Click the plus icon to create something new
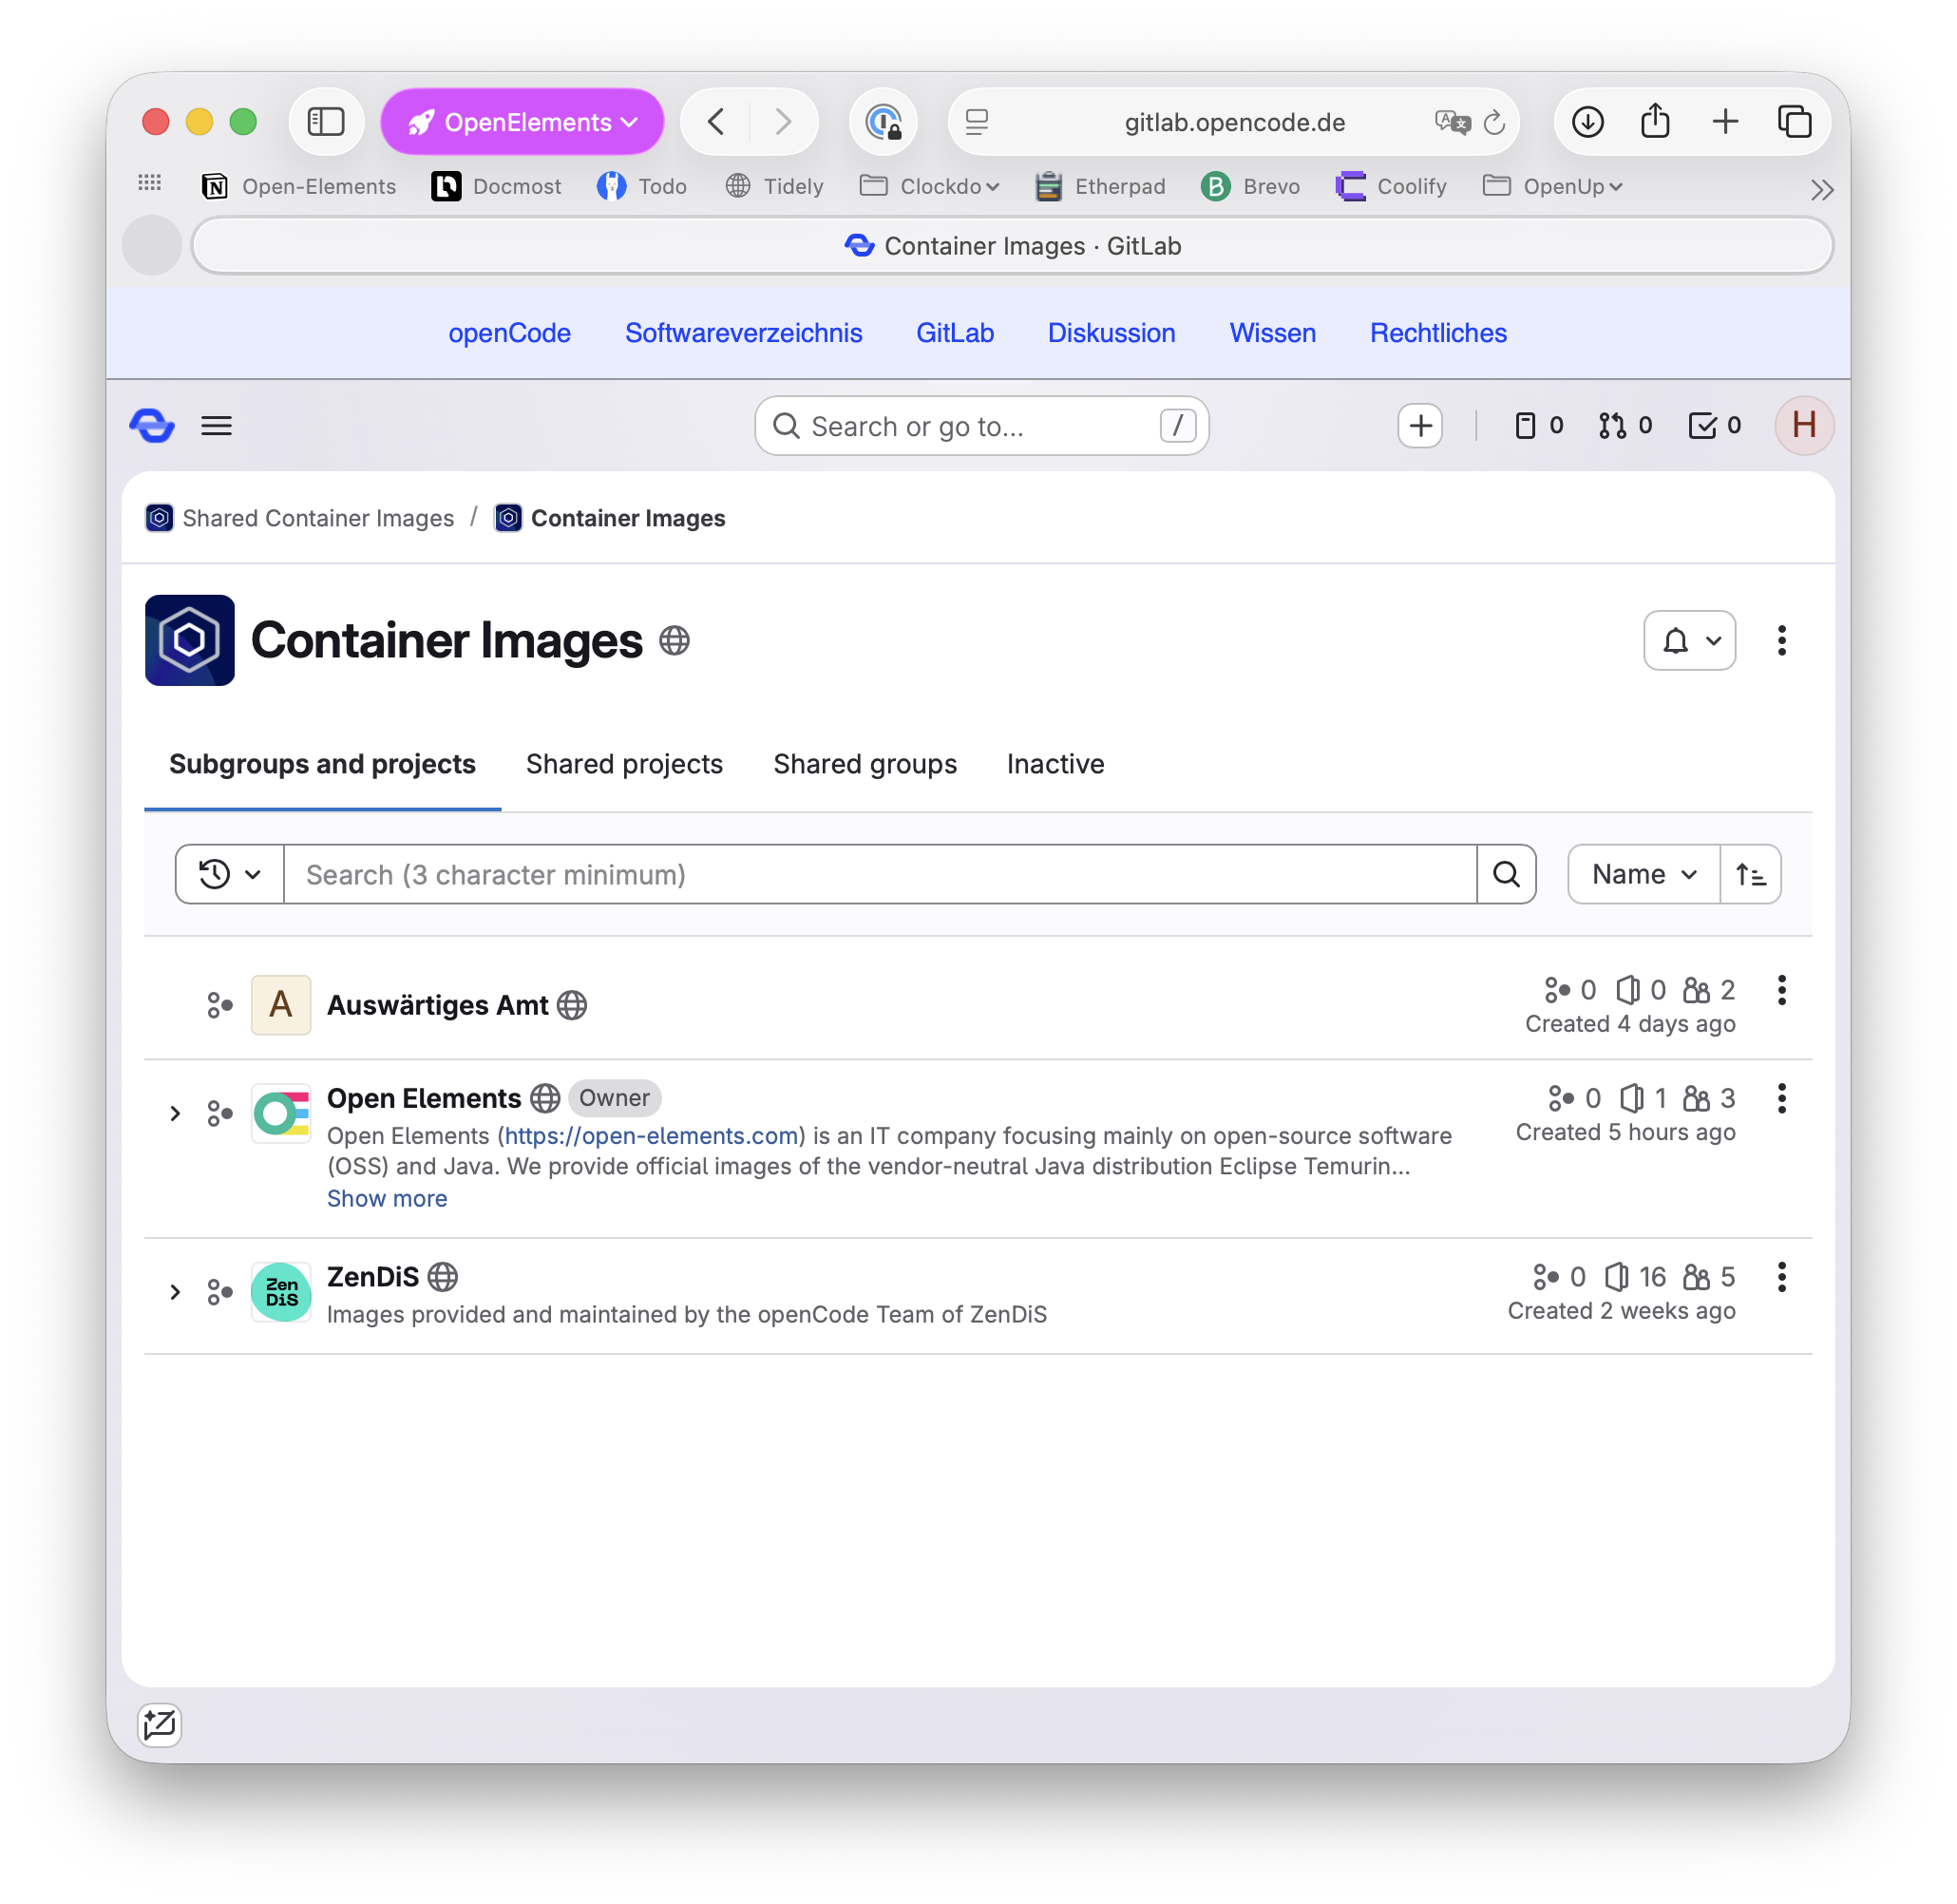Viewport: 1957px width, 1904px height. [x=1420, y=425]
